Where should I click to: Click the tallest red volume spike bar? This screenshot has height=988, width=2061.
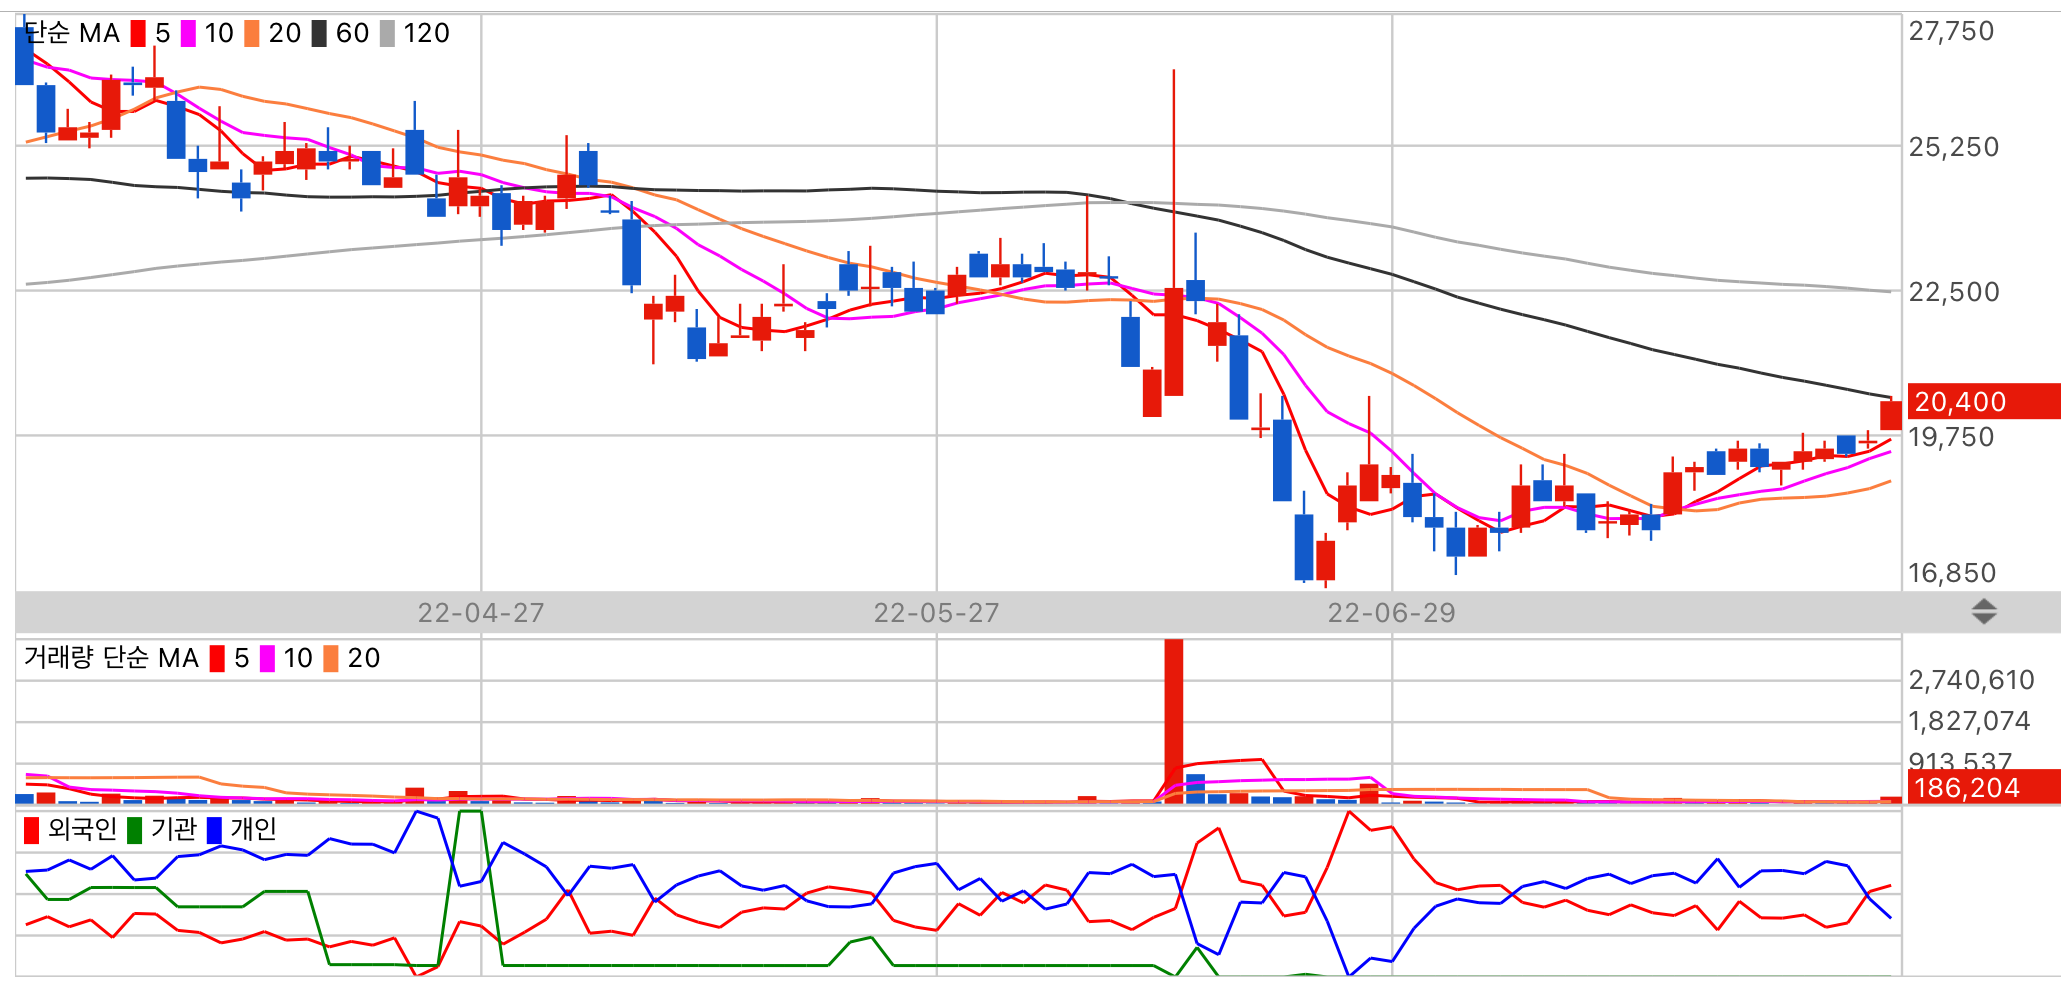click(x=1174, y=721)
